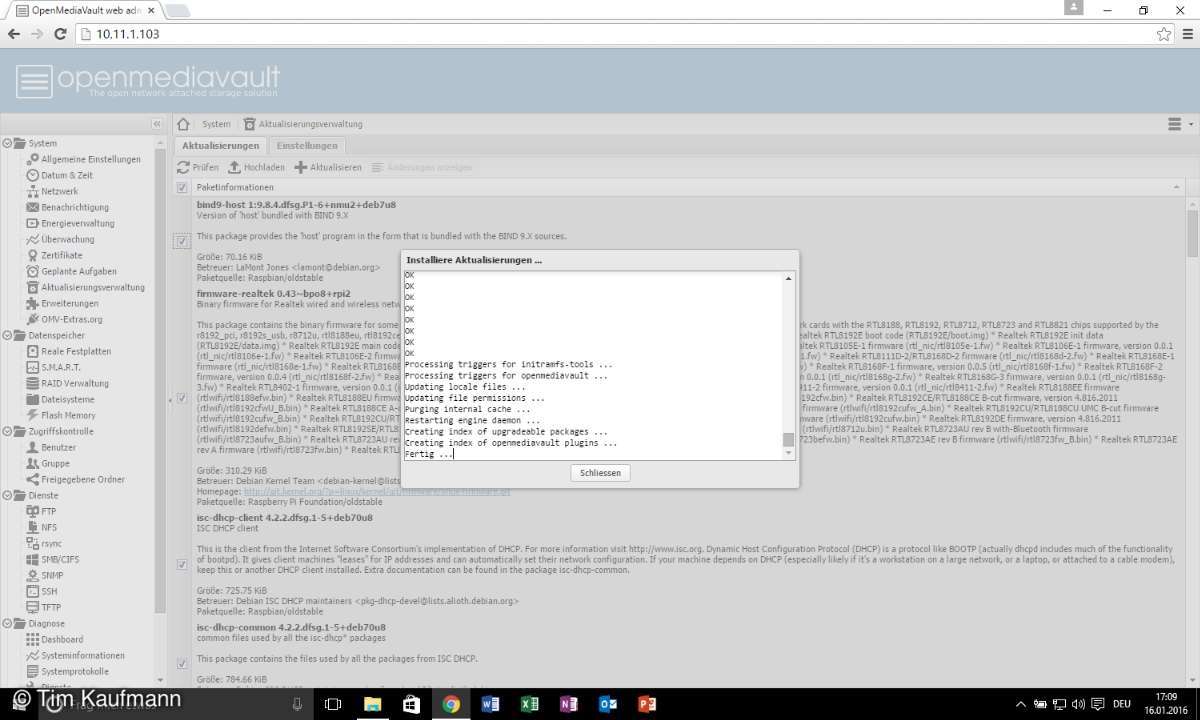Open Aktualisierungsverwaltung in sidebar
Image resolution: width=1200 pixels, height=720 pixels.
pos(92,287)
